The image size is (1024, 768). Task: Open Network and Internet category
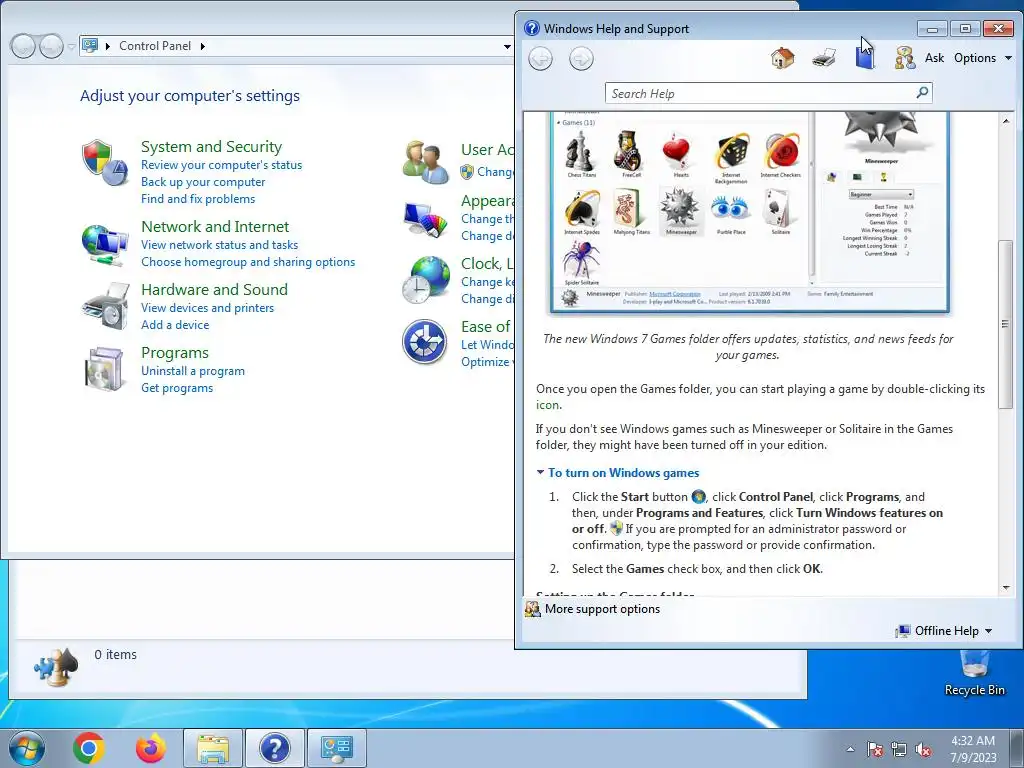(215, 227)
